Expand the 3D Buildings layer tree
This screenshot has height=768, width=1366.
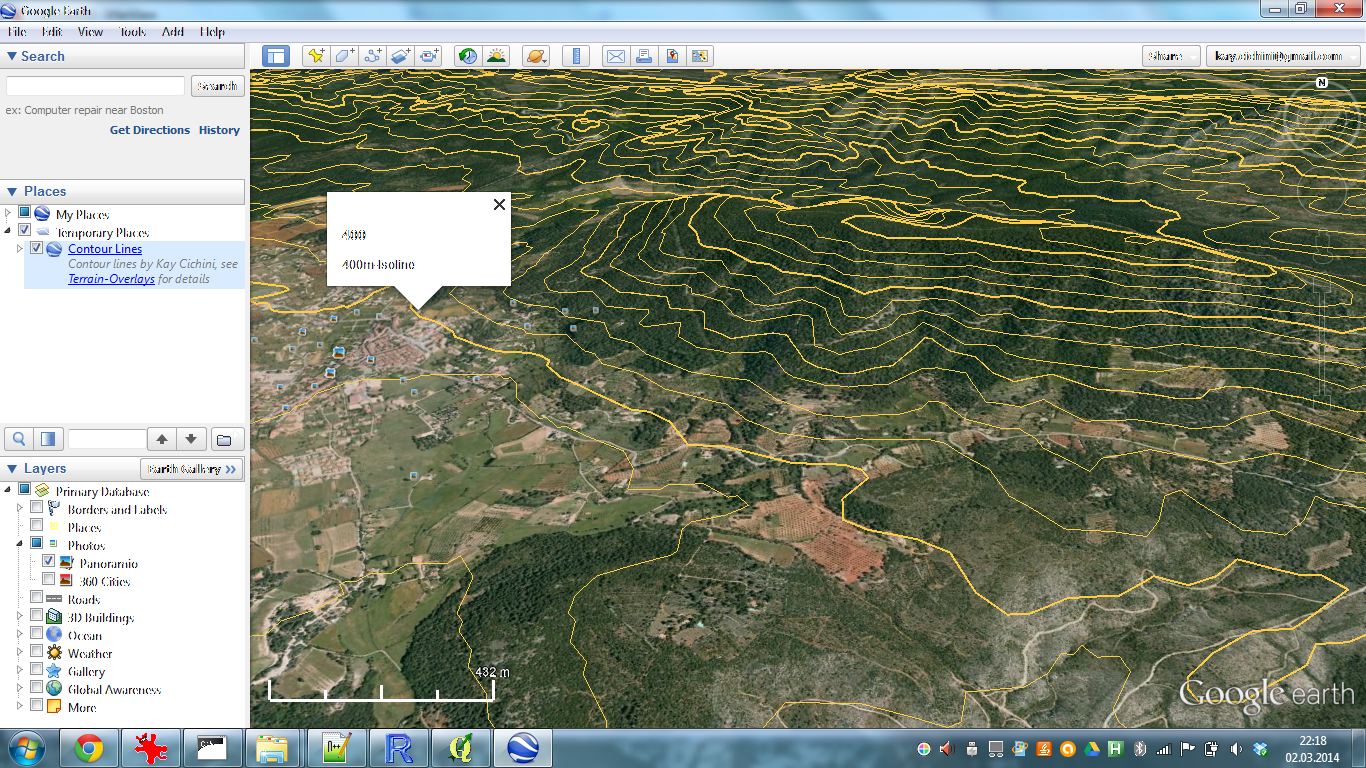pyautogui.click(x=20, y=617)
